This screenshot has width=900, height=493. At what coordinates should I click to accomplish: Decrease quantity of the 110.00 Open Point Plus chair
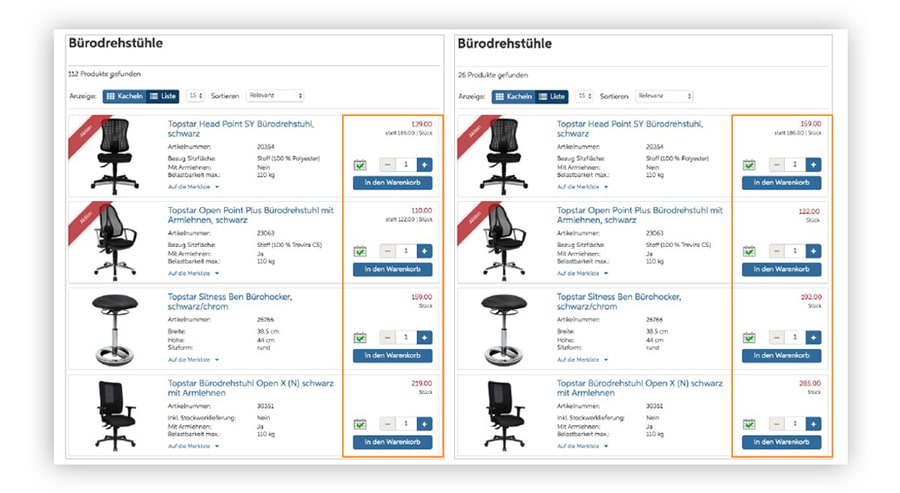(387, 251)
